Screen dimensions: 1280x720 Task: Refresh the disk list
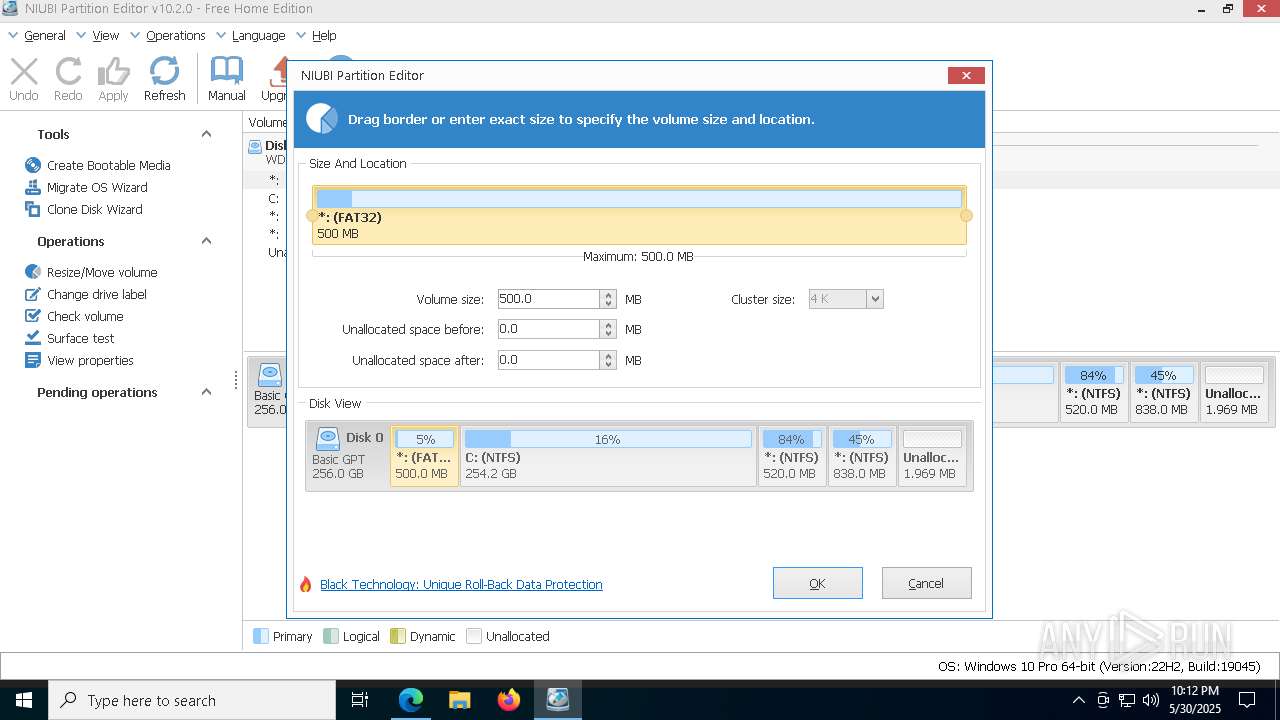(x=164, y=79)
